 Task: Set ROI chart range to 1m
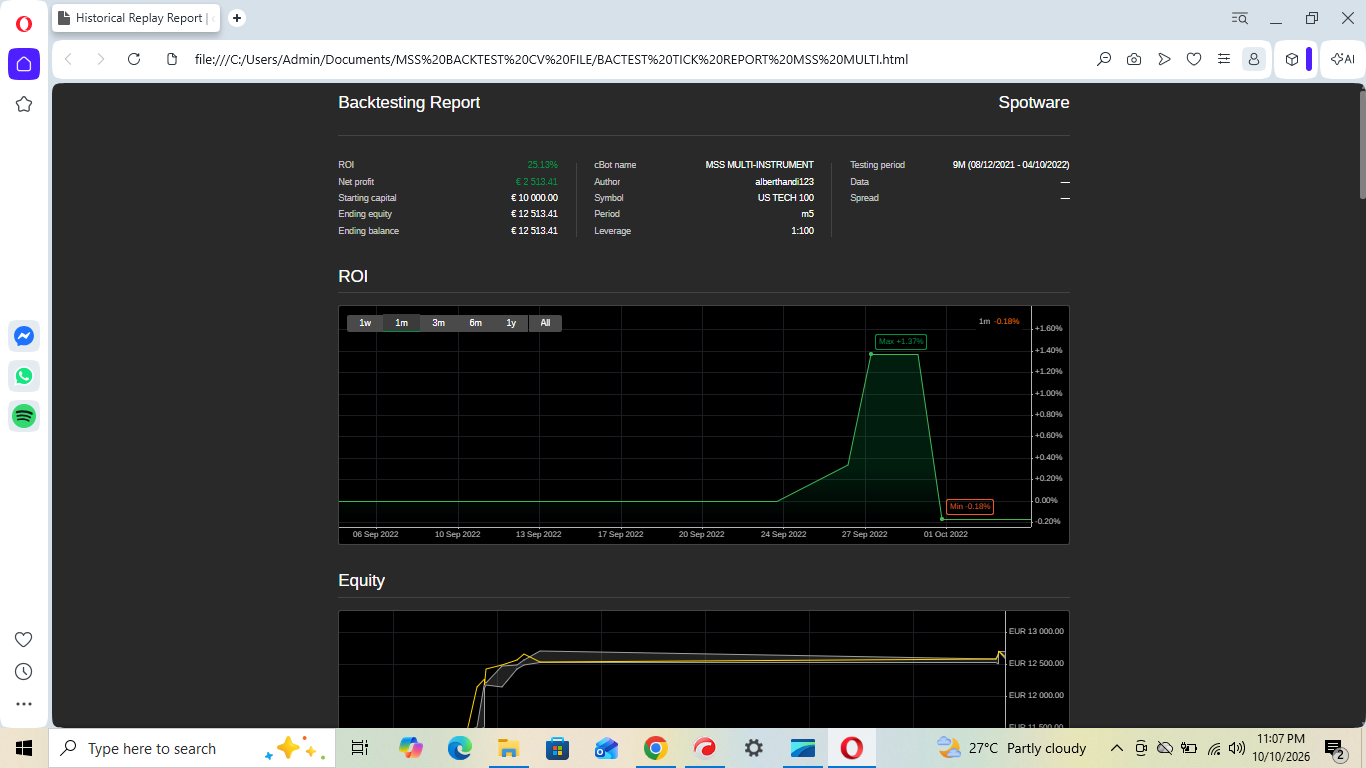pos(401,323)
